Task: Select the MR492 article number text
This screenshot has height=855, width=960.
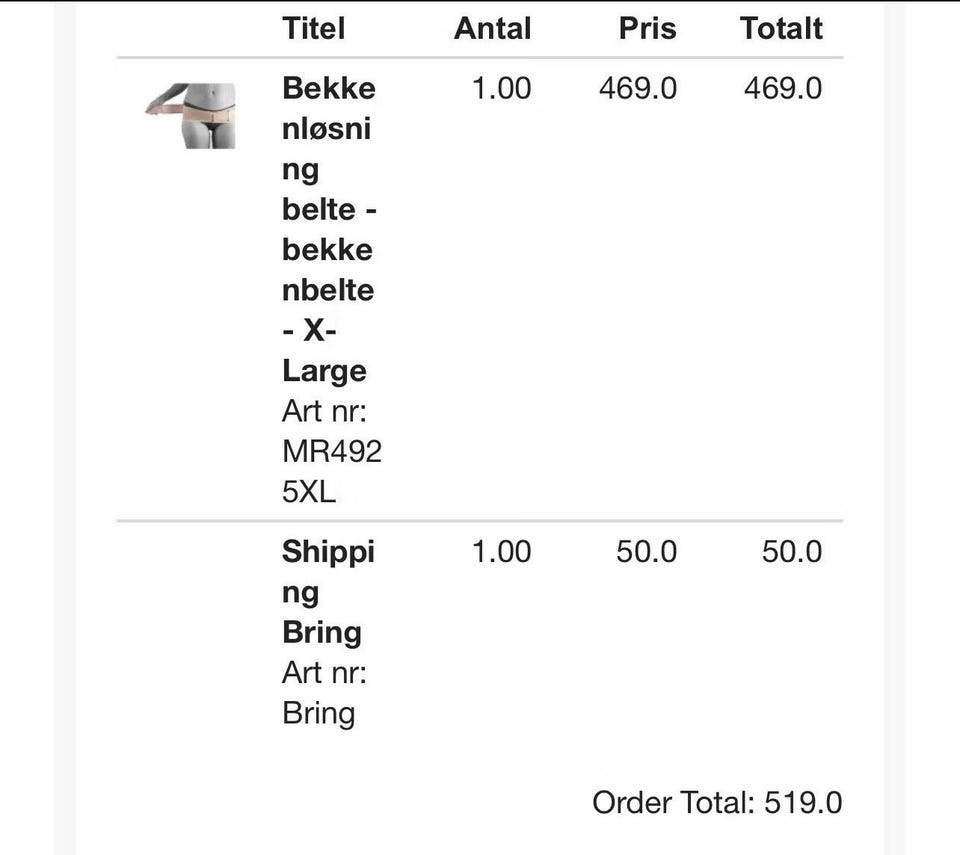Action: tap(331, 451)
